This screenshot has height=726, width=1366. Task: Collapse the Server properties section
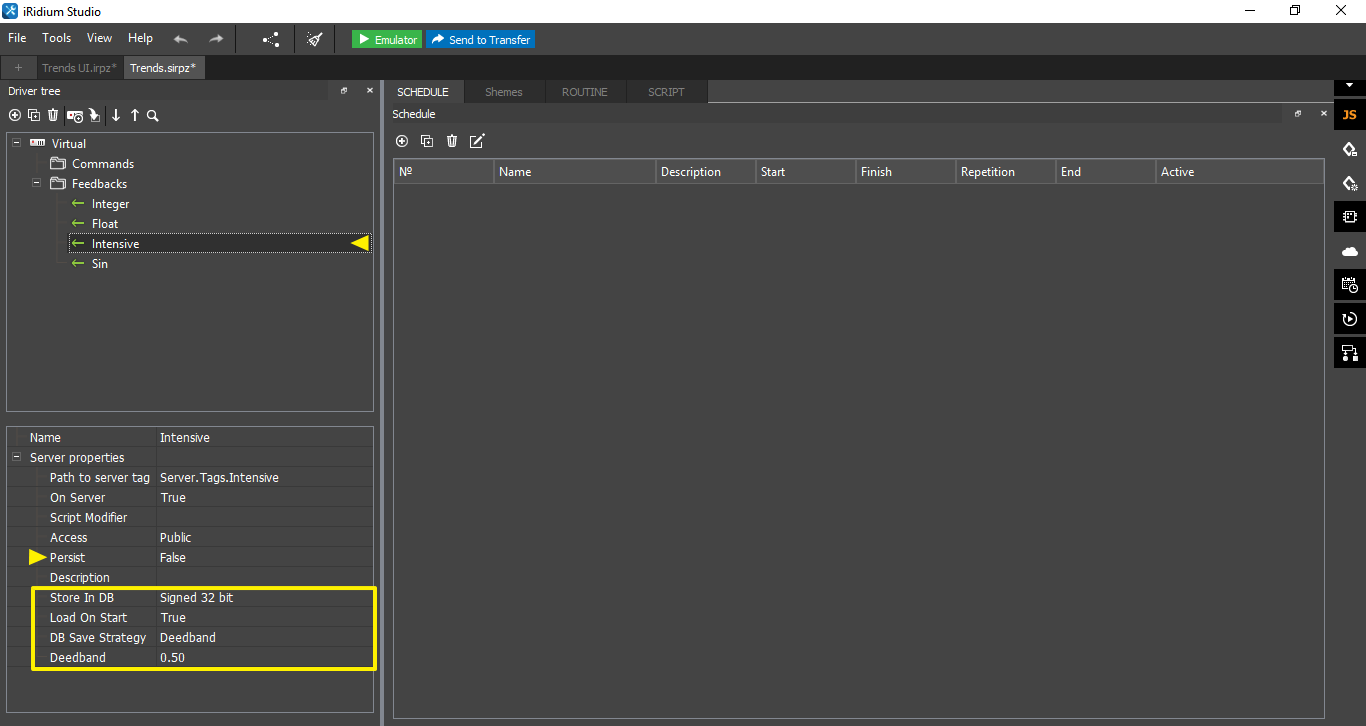[x=17, y=458]
